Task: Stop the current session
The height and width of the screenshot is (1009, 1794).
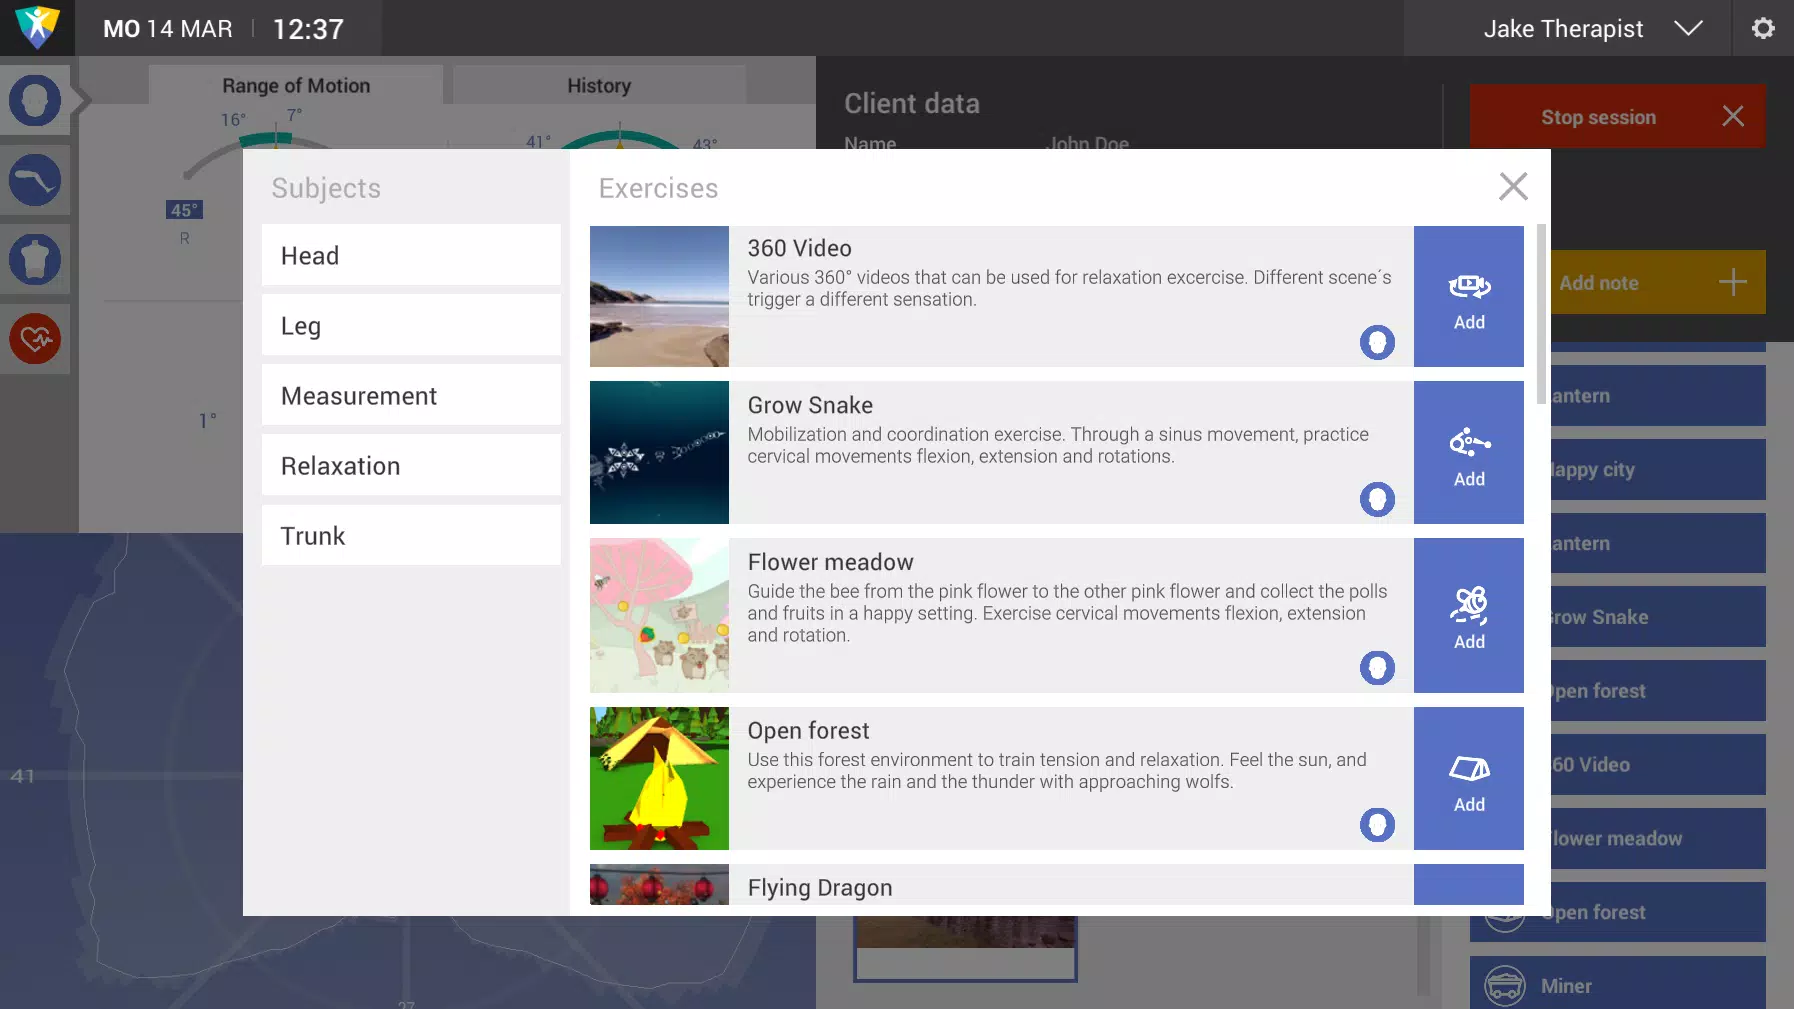Action: (x=1617, y=117)
